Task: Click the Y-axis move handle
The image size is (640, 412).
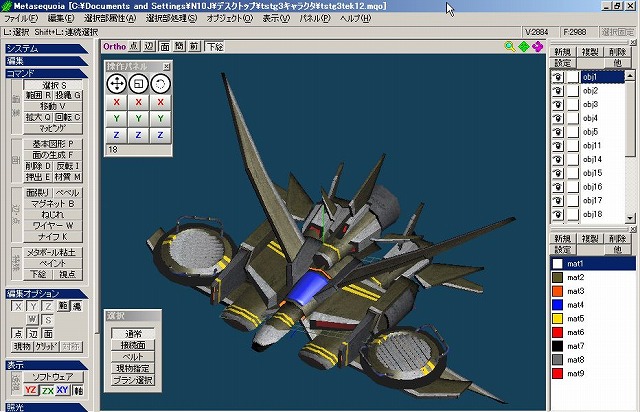Action: coord(116,118)
